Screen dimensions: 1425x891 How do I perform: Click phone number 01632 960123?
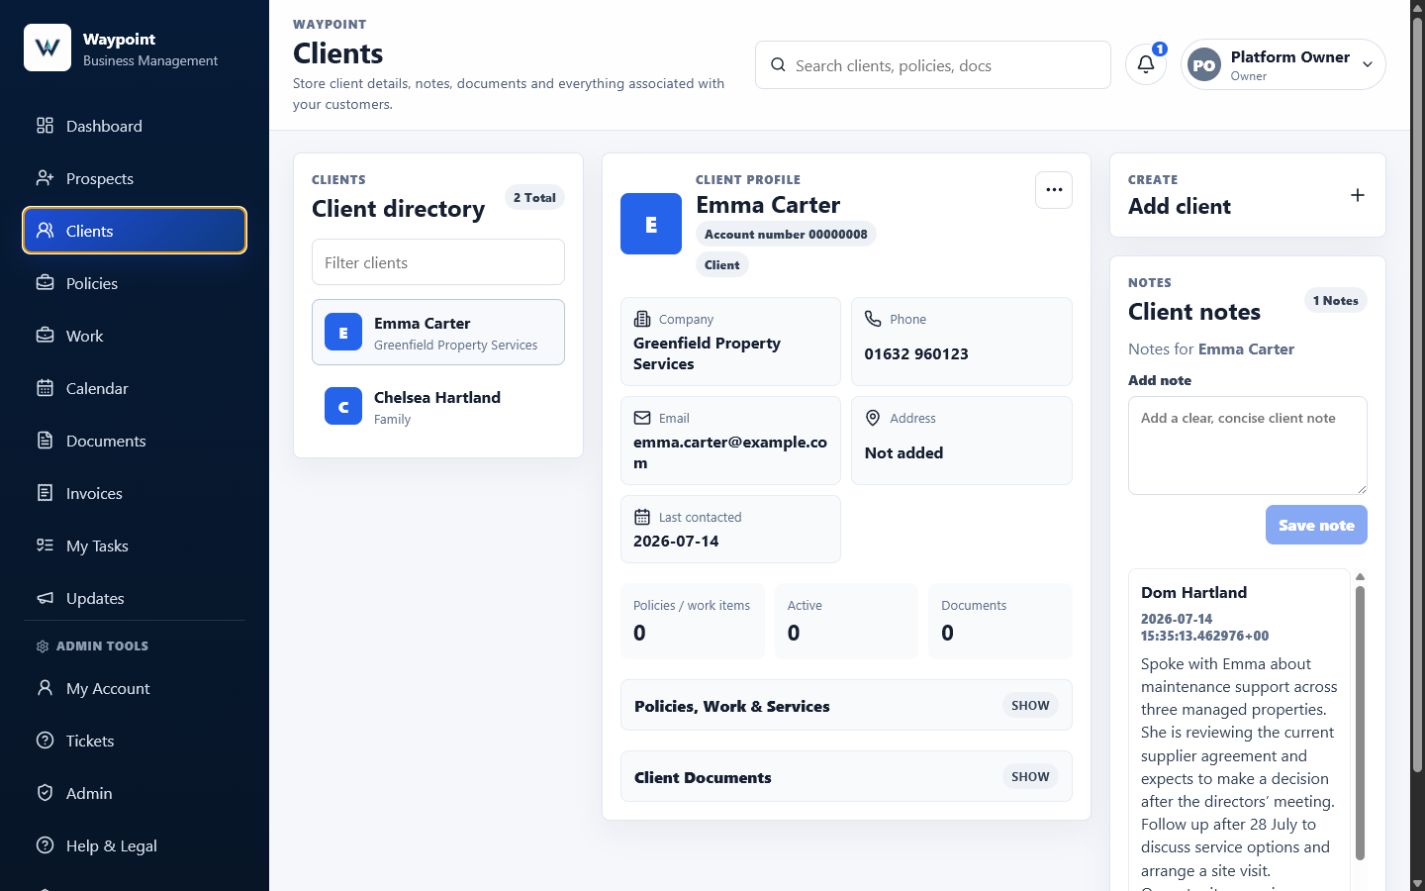[x=916, y=354]
